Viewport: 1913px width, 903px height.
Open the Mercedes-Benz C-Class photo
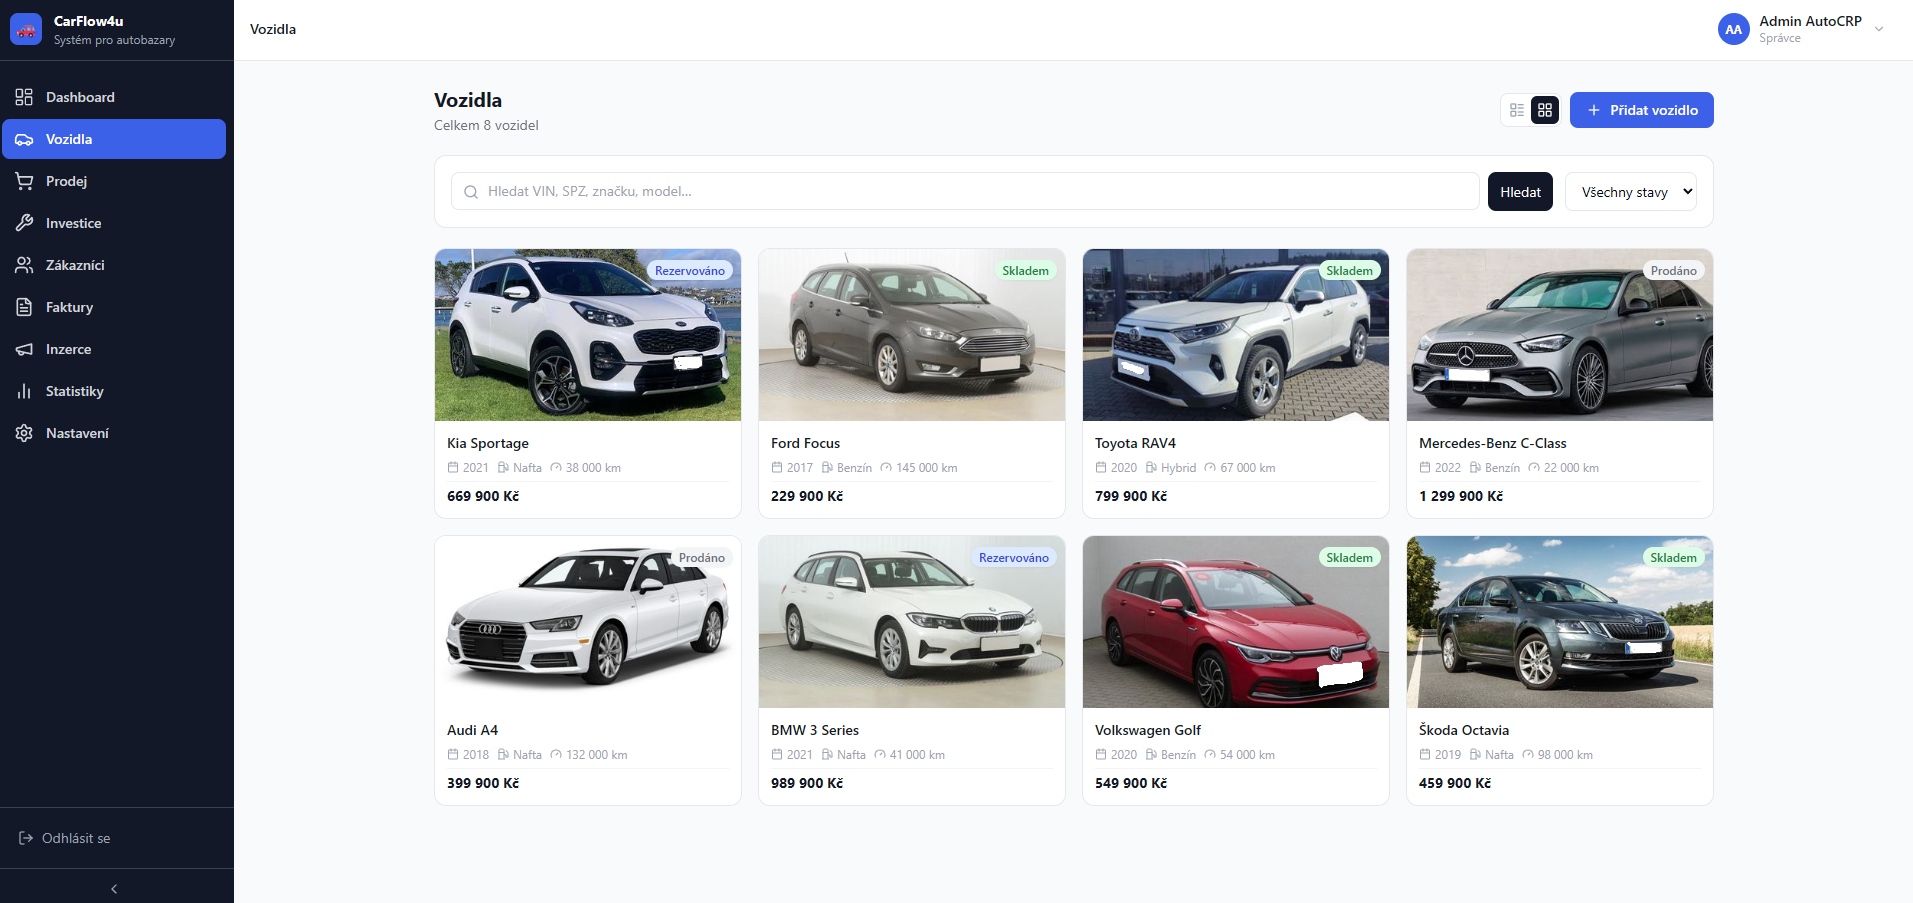click(1560, 335)
